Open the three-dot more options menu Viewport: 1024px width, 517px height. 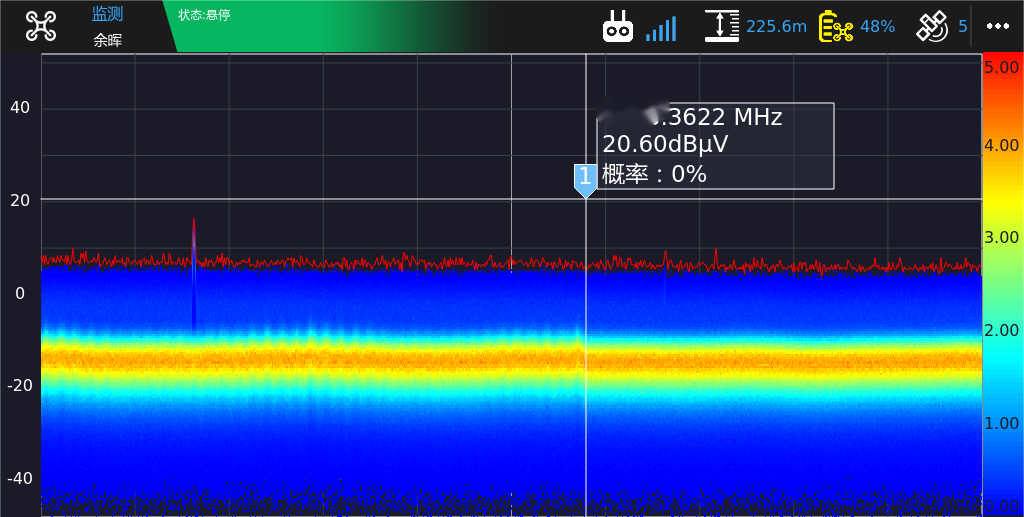[997, 26]
